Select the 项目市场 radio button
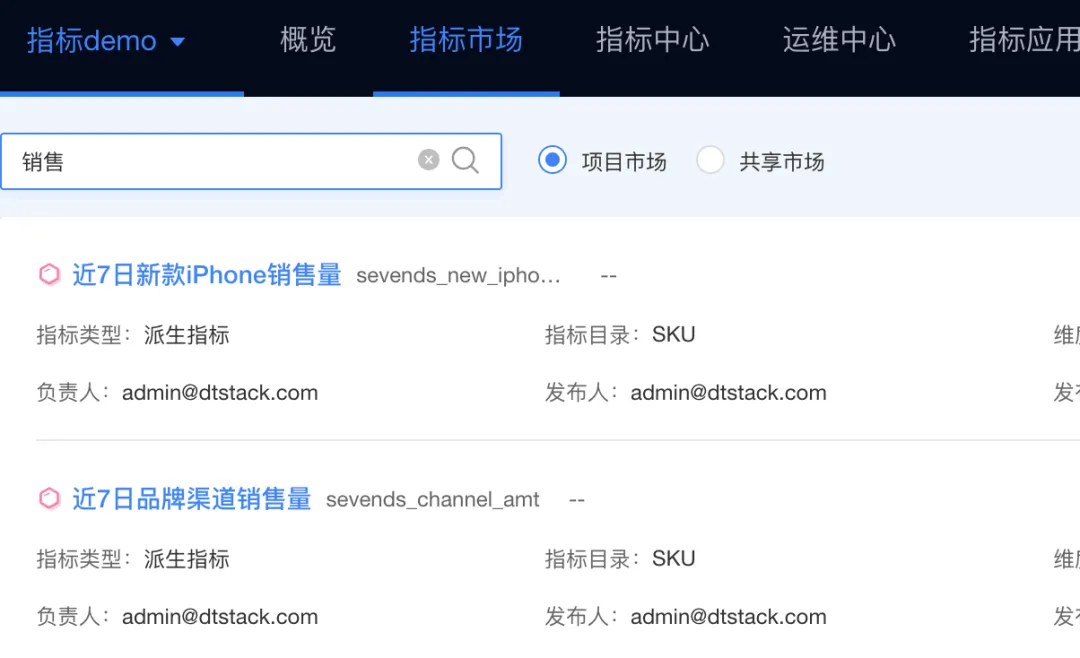 (552, 160)
